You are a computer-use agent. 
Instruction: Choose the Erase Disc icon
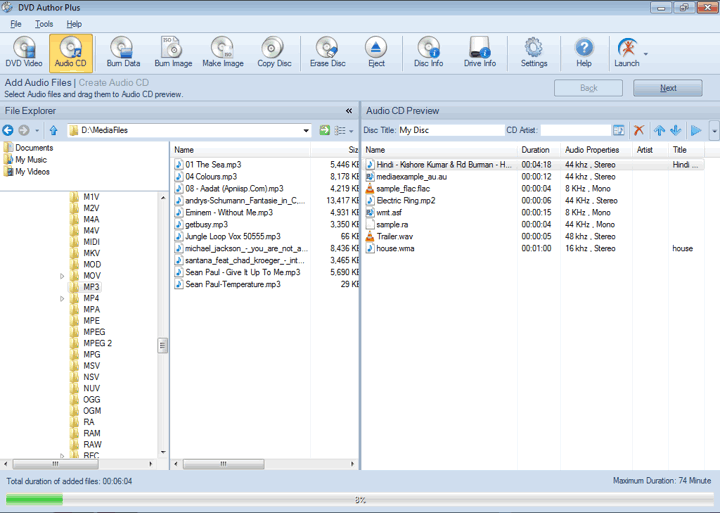tap(327, 52)
